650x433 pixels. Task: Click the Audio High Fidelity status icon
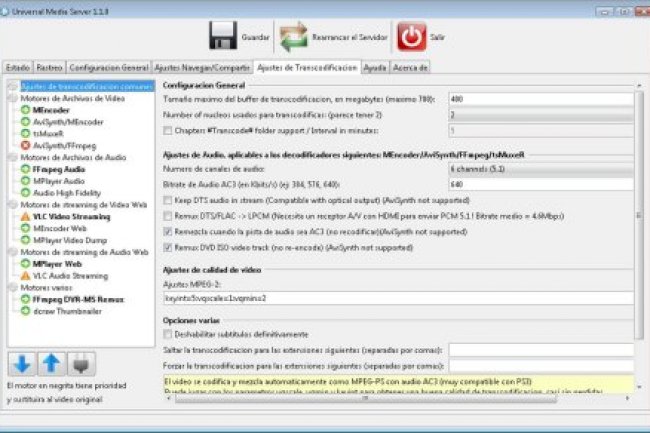(x=25, y=193)
